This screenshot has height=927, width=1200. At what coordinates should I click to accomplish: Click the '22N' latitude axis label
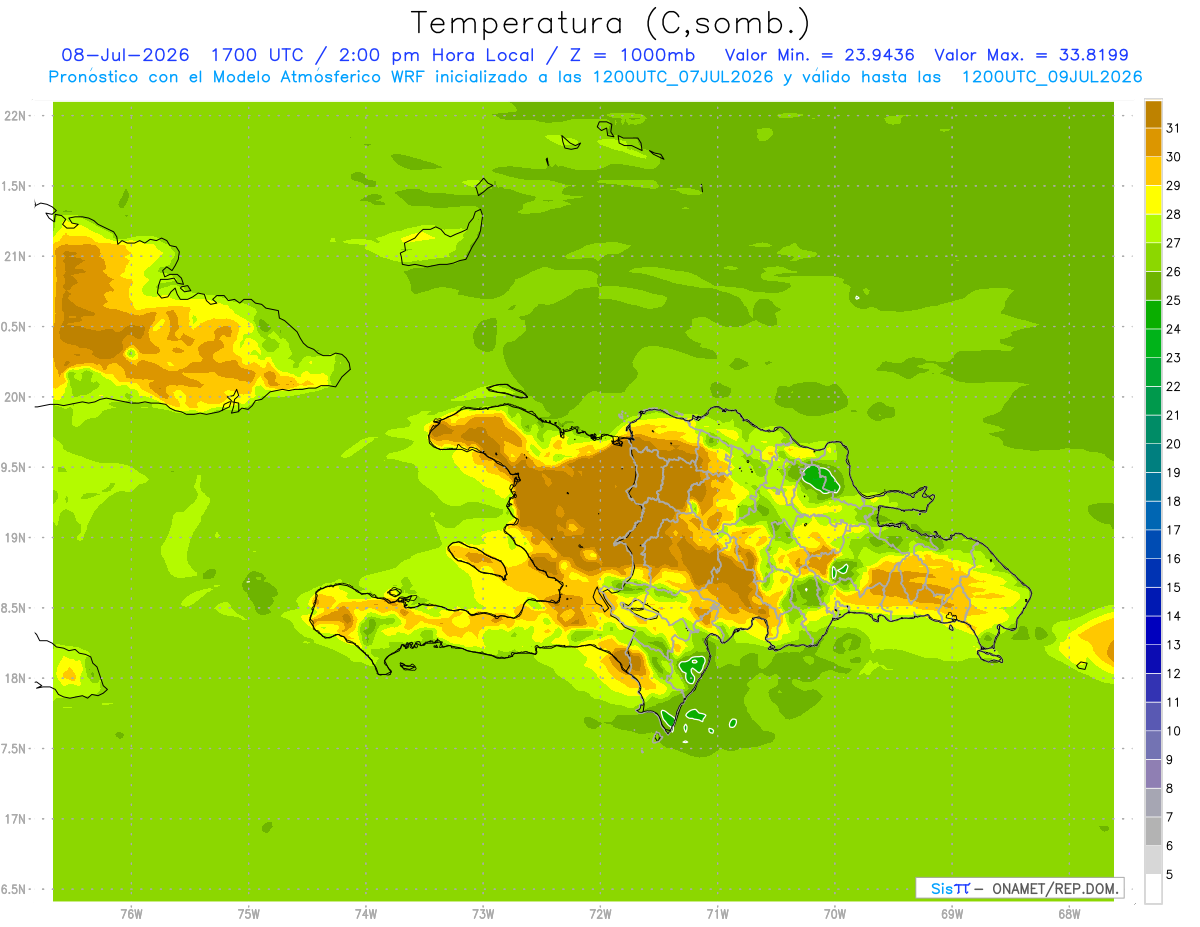(15, 116)
